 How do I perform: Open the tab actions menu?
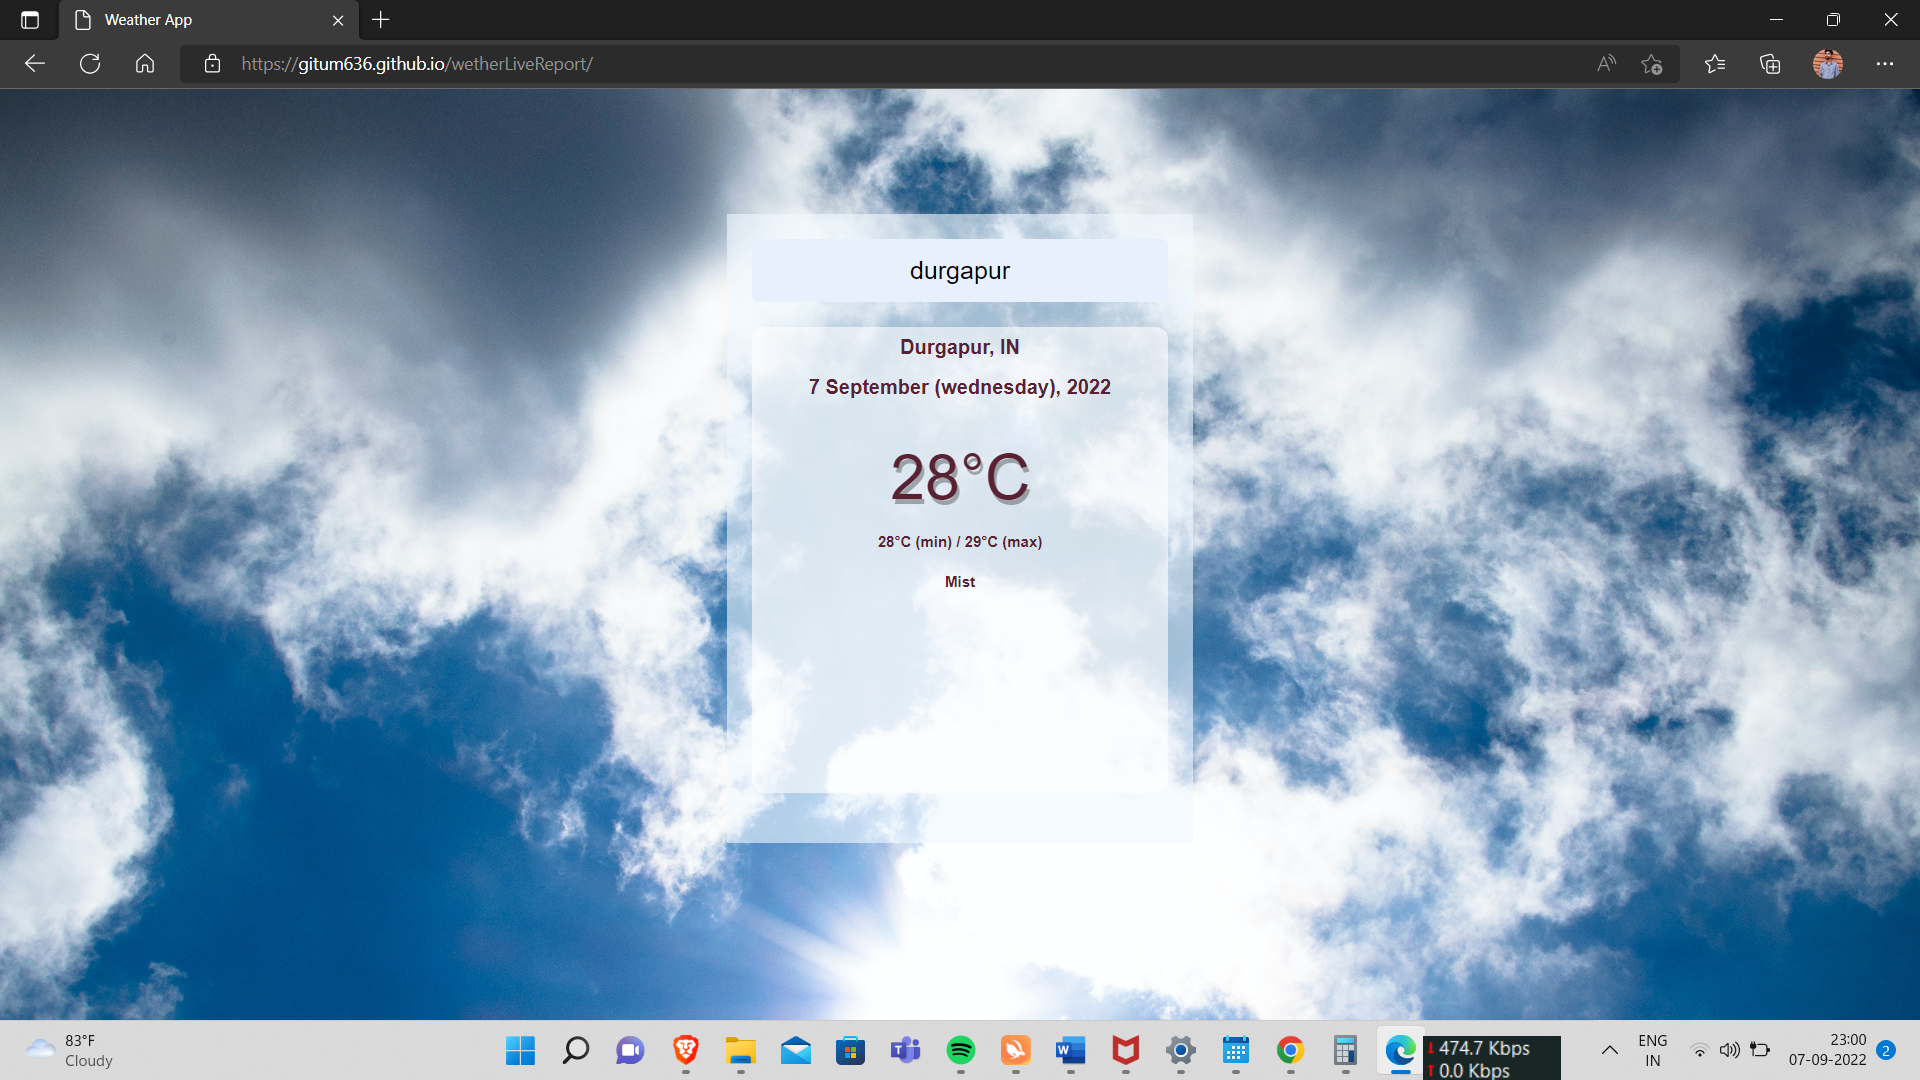coord(30,20)
